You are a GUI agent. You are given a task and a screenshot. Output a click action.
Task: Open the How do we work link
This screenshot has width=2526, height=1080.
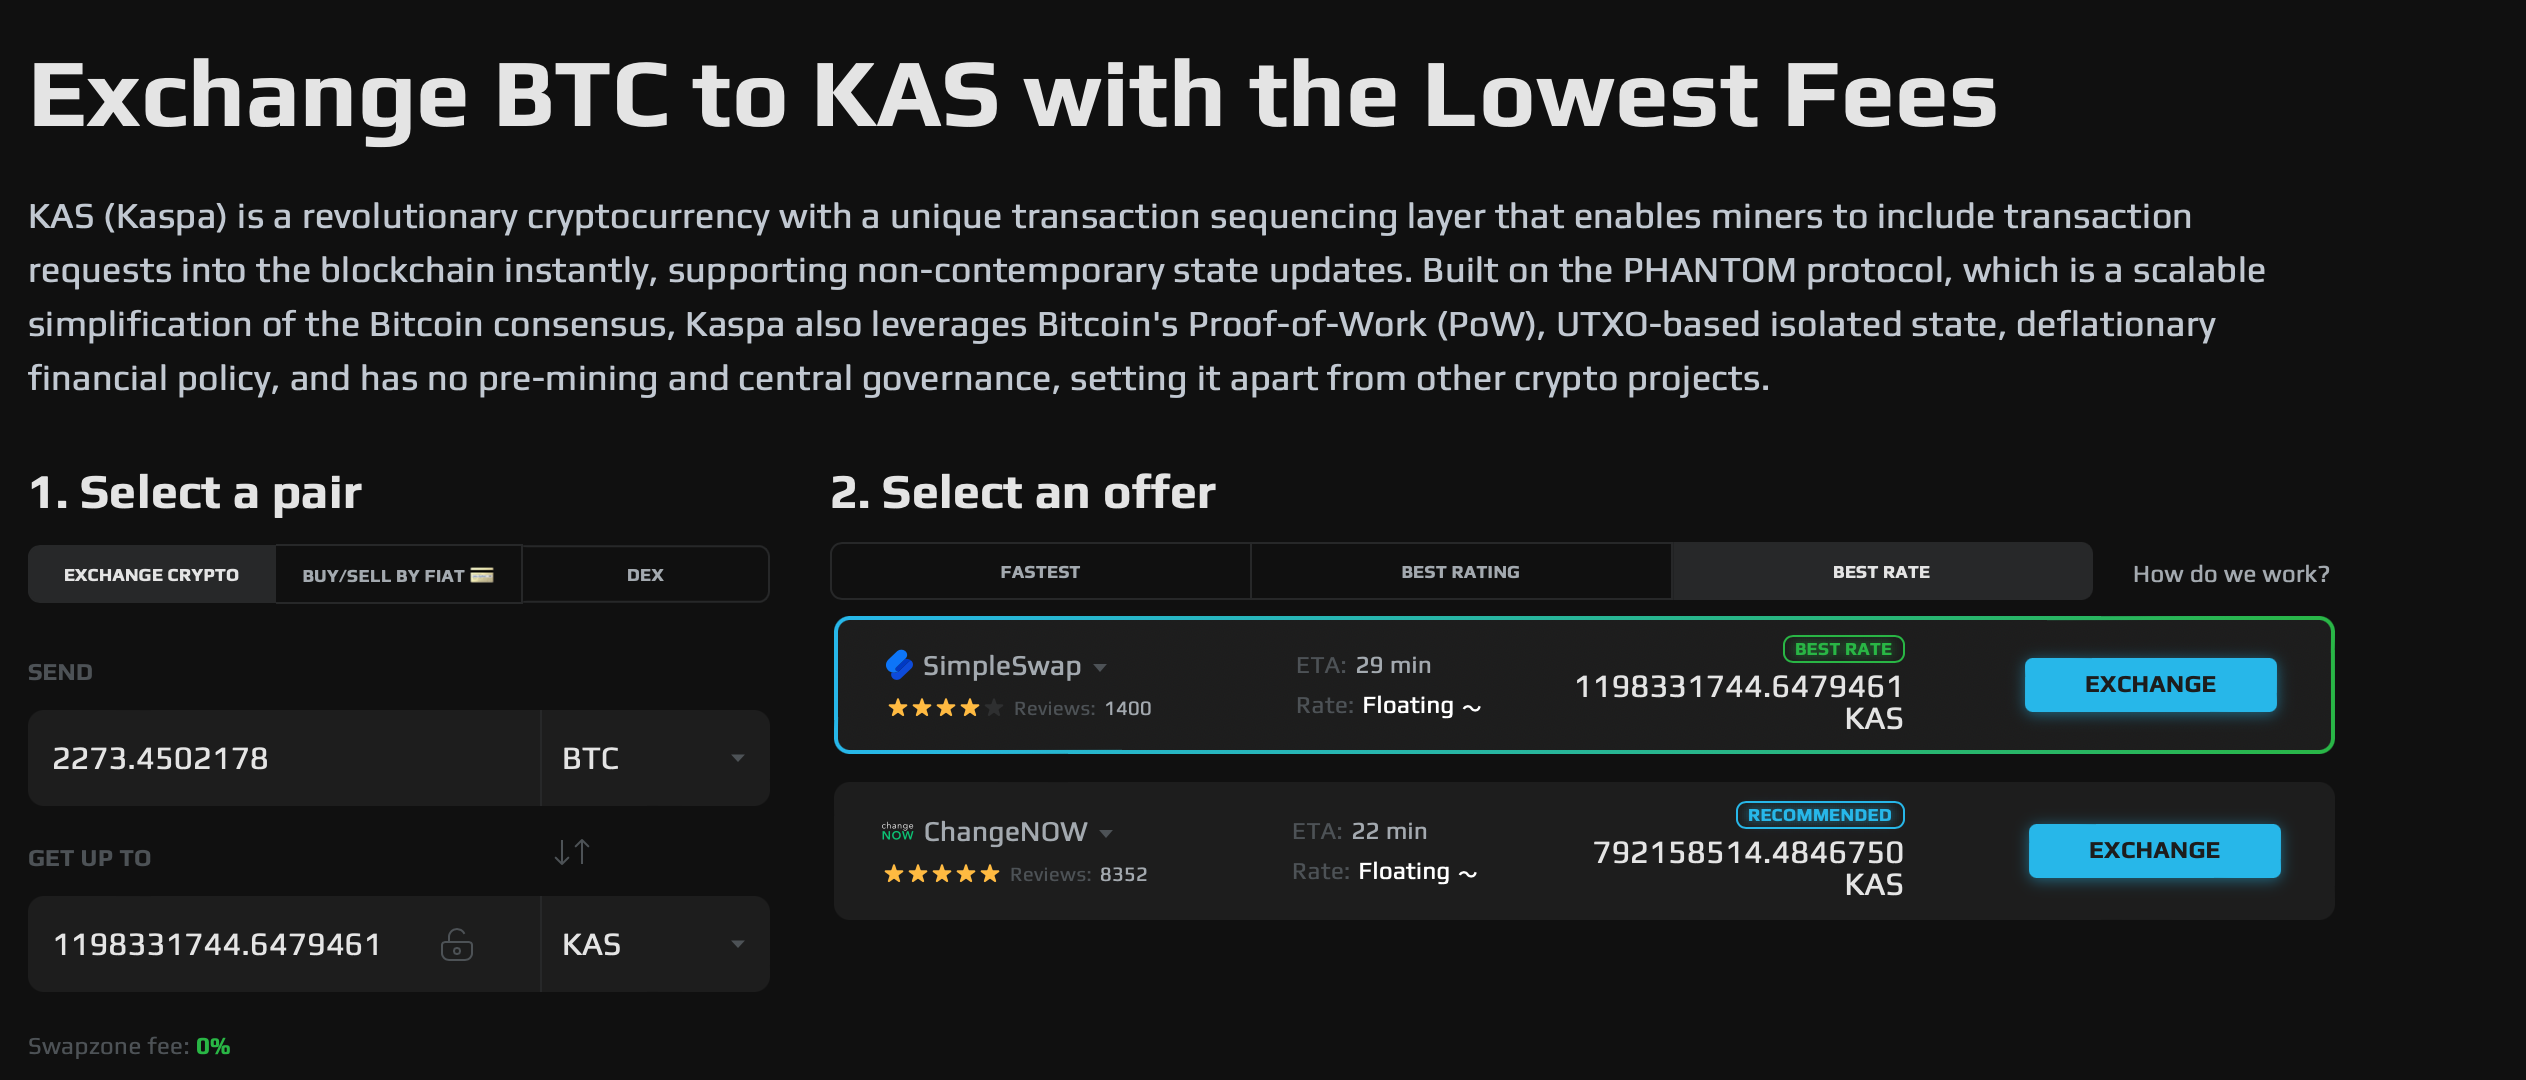(x=2230, y=573)
